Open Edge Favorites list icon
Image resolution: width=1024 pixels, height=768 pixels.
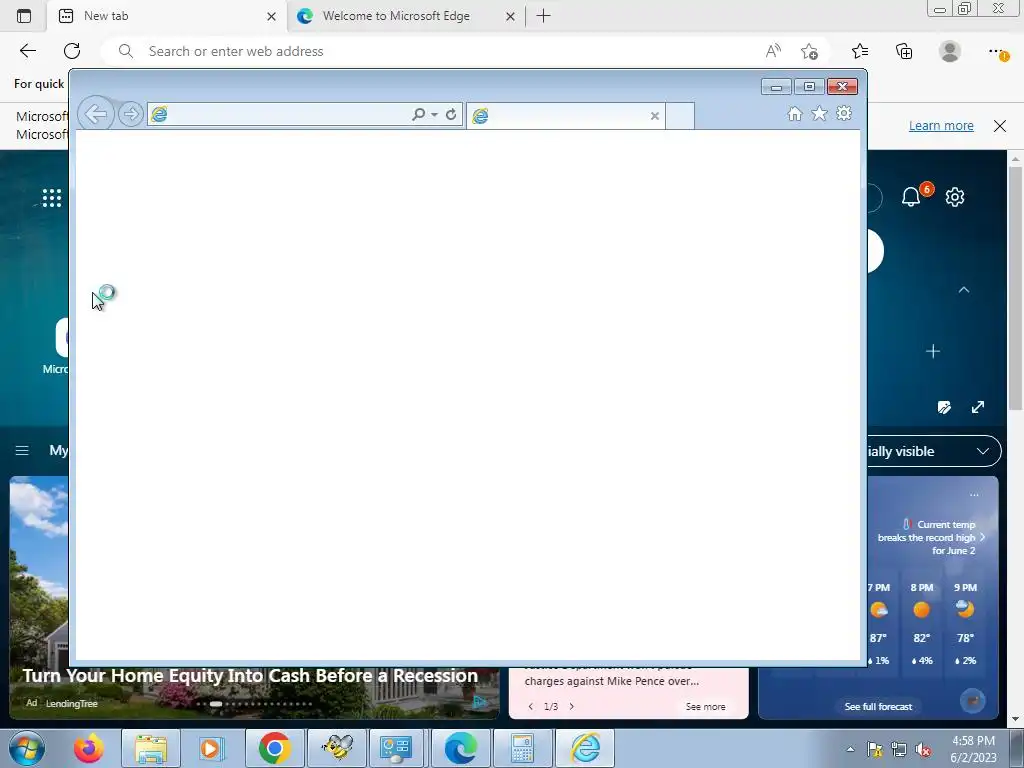(860, 51)
